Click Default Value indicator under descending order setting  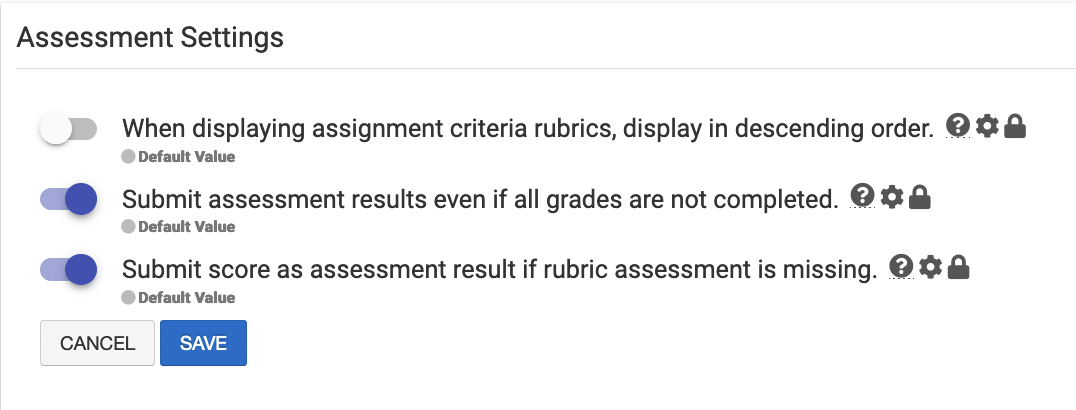click(178, 157)
